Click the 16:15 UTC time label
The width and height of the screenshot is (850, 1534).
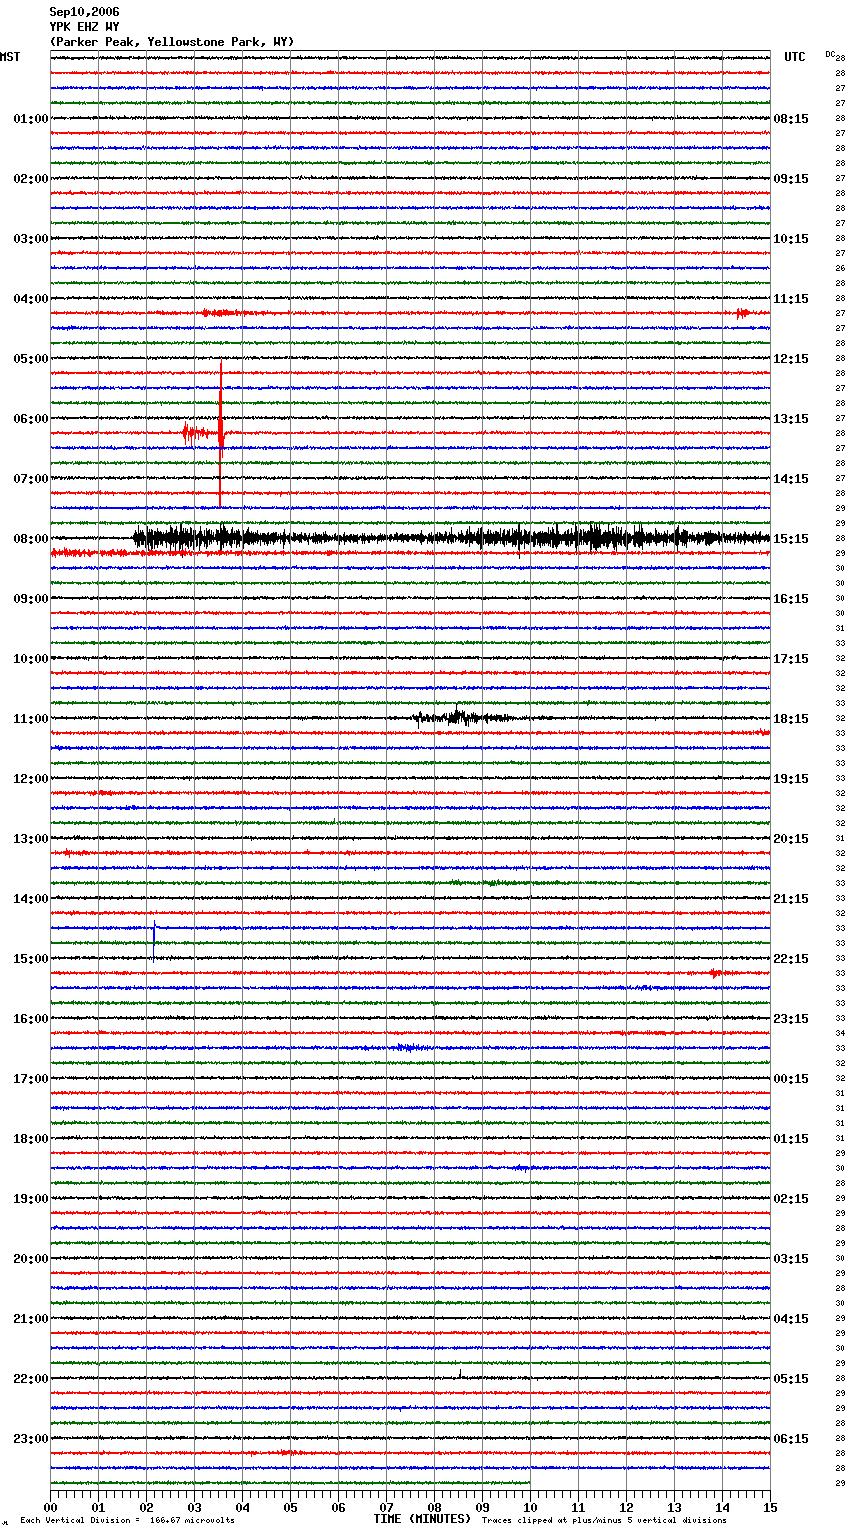pos(791,599)
